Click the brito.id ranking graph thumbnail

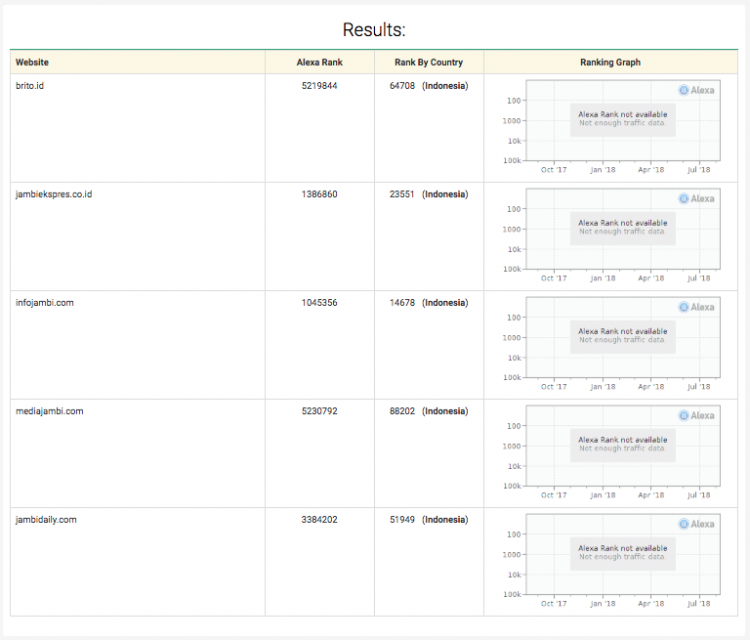610,127
